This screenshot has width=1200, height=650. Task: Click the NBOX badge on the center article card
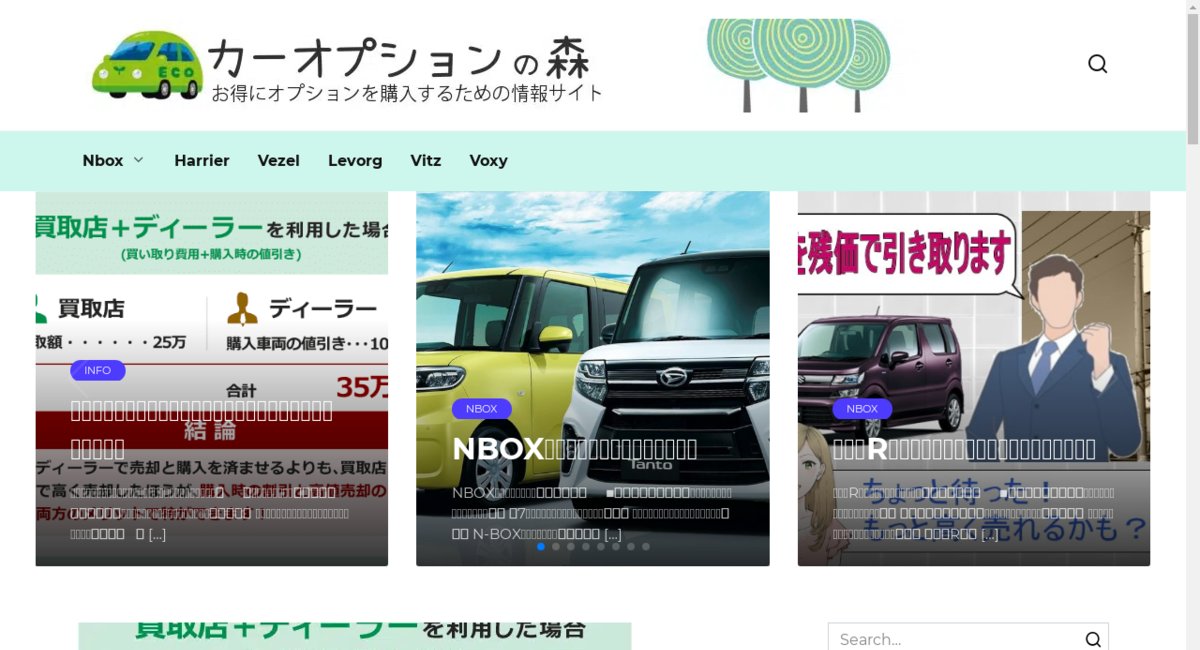pyautogui.click(x=482, y=408)
